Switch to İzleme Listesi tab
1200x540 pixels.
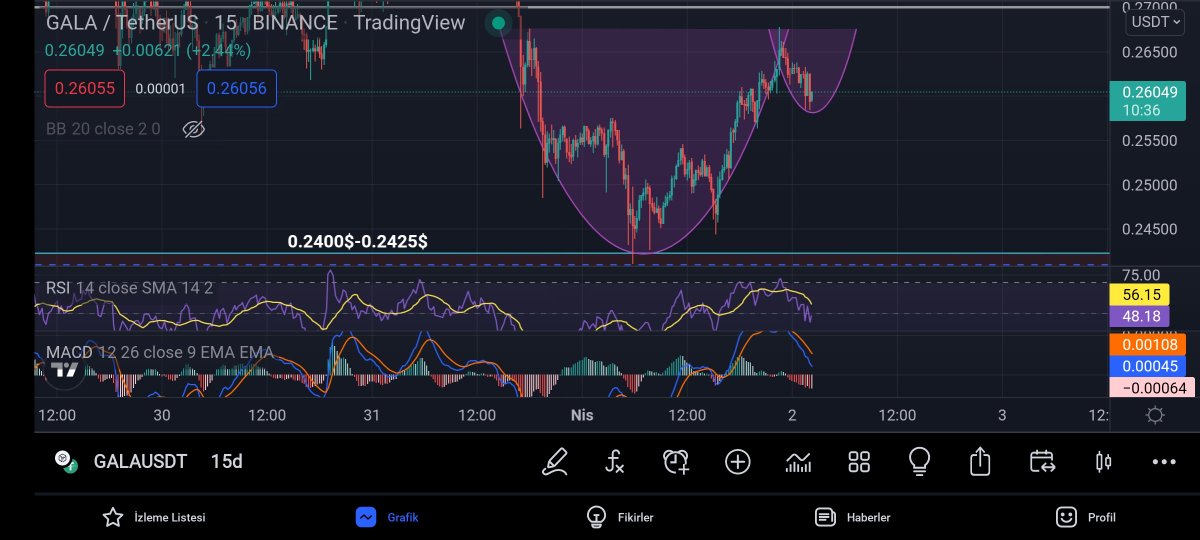[x=154, y=517]
